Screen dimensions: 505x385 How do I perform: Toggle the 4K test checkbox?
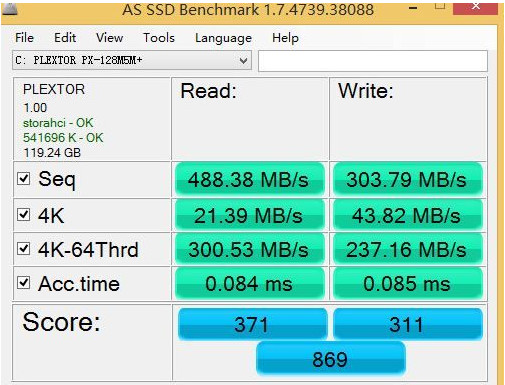tap(24, 214)
